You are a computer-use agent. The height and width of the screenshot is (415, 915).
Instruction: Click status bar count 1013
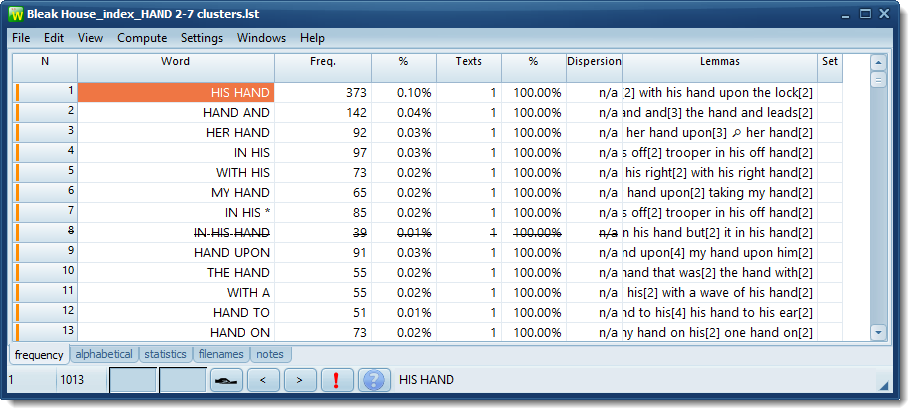click(72, 380)
